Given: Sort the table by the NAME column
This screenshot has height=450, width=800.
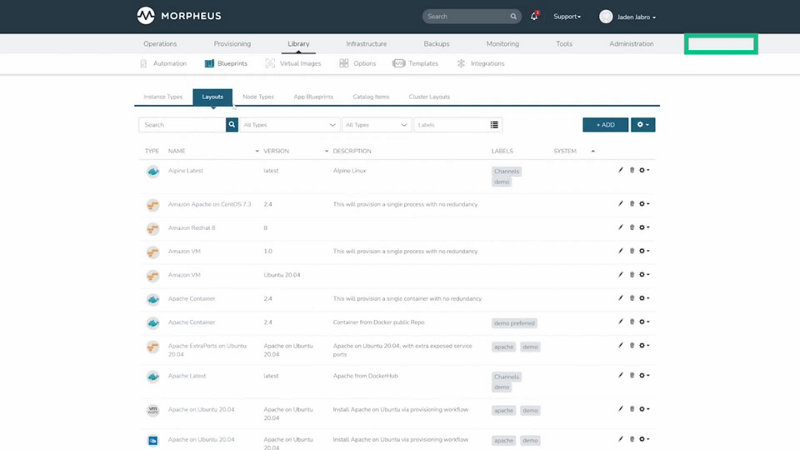Looking at the screenshot, I should click(177, 151).
